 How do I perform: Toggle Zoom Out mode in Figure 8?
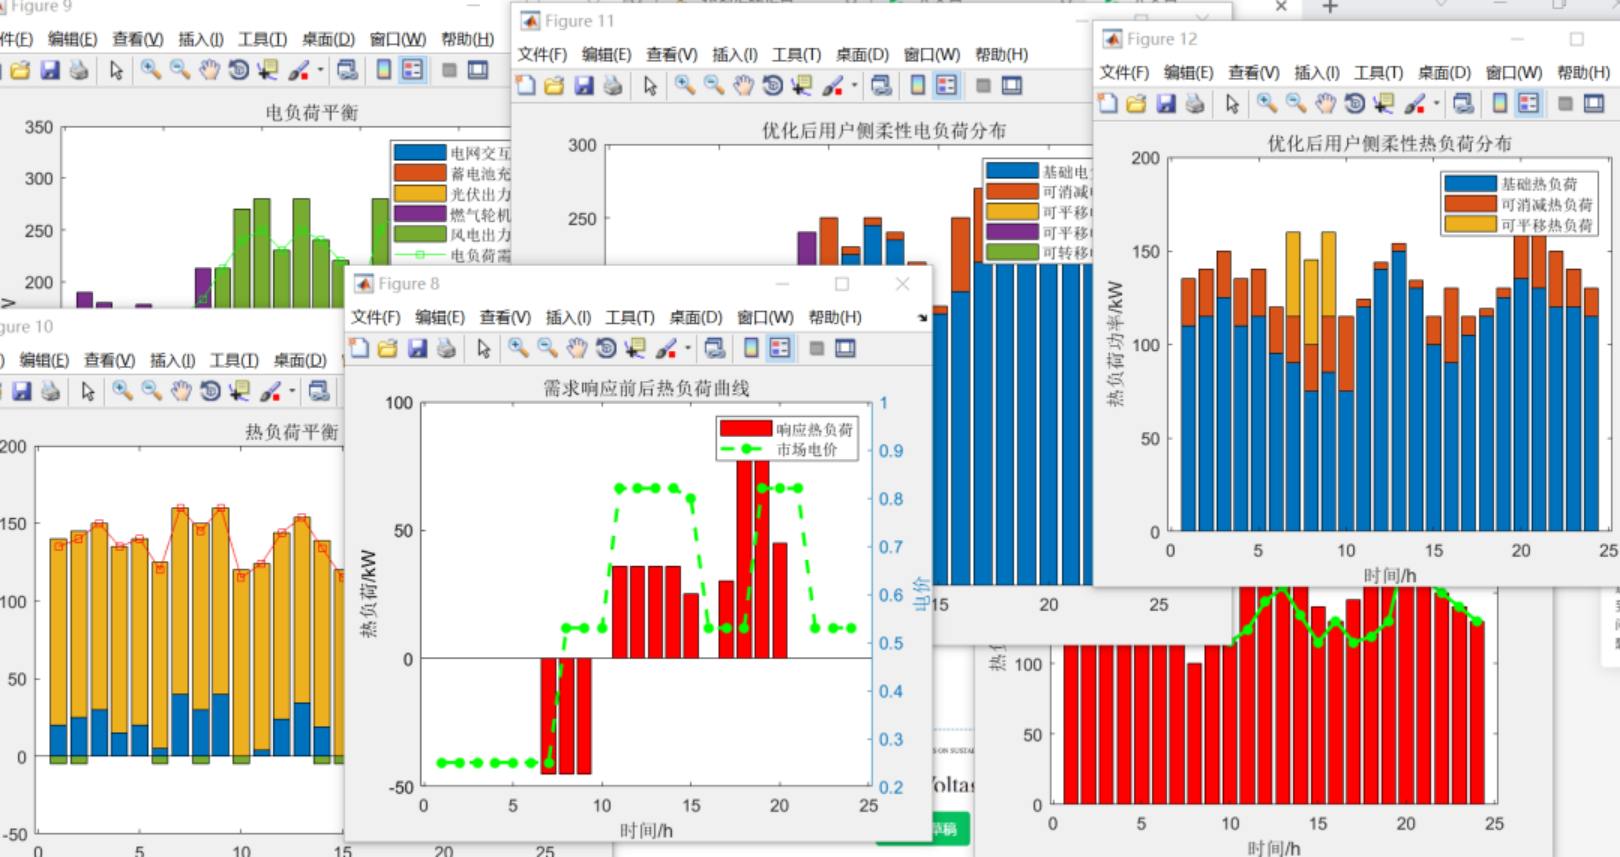(x=547, y=348)
